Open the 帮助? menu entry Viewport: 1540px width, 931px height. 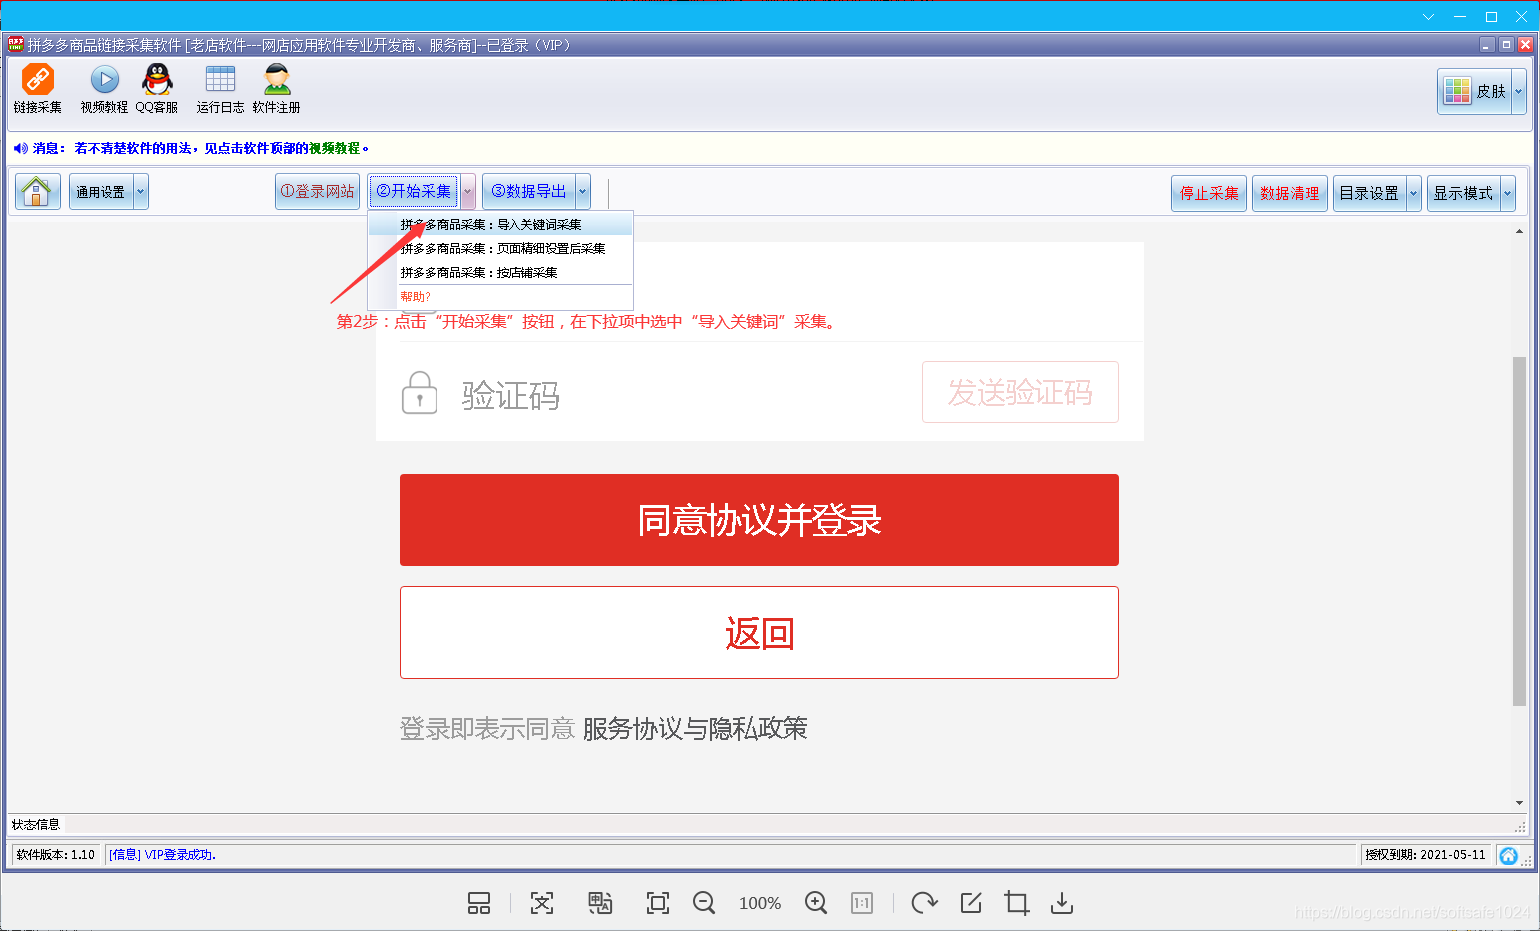coord(501,297)
